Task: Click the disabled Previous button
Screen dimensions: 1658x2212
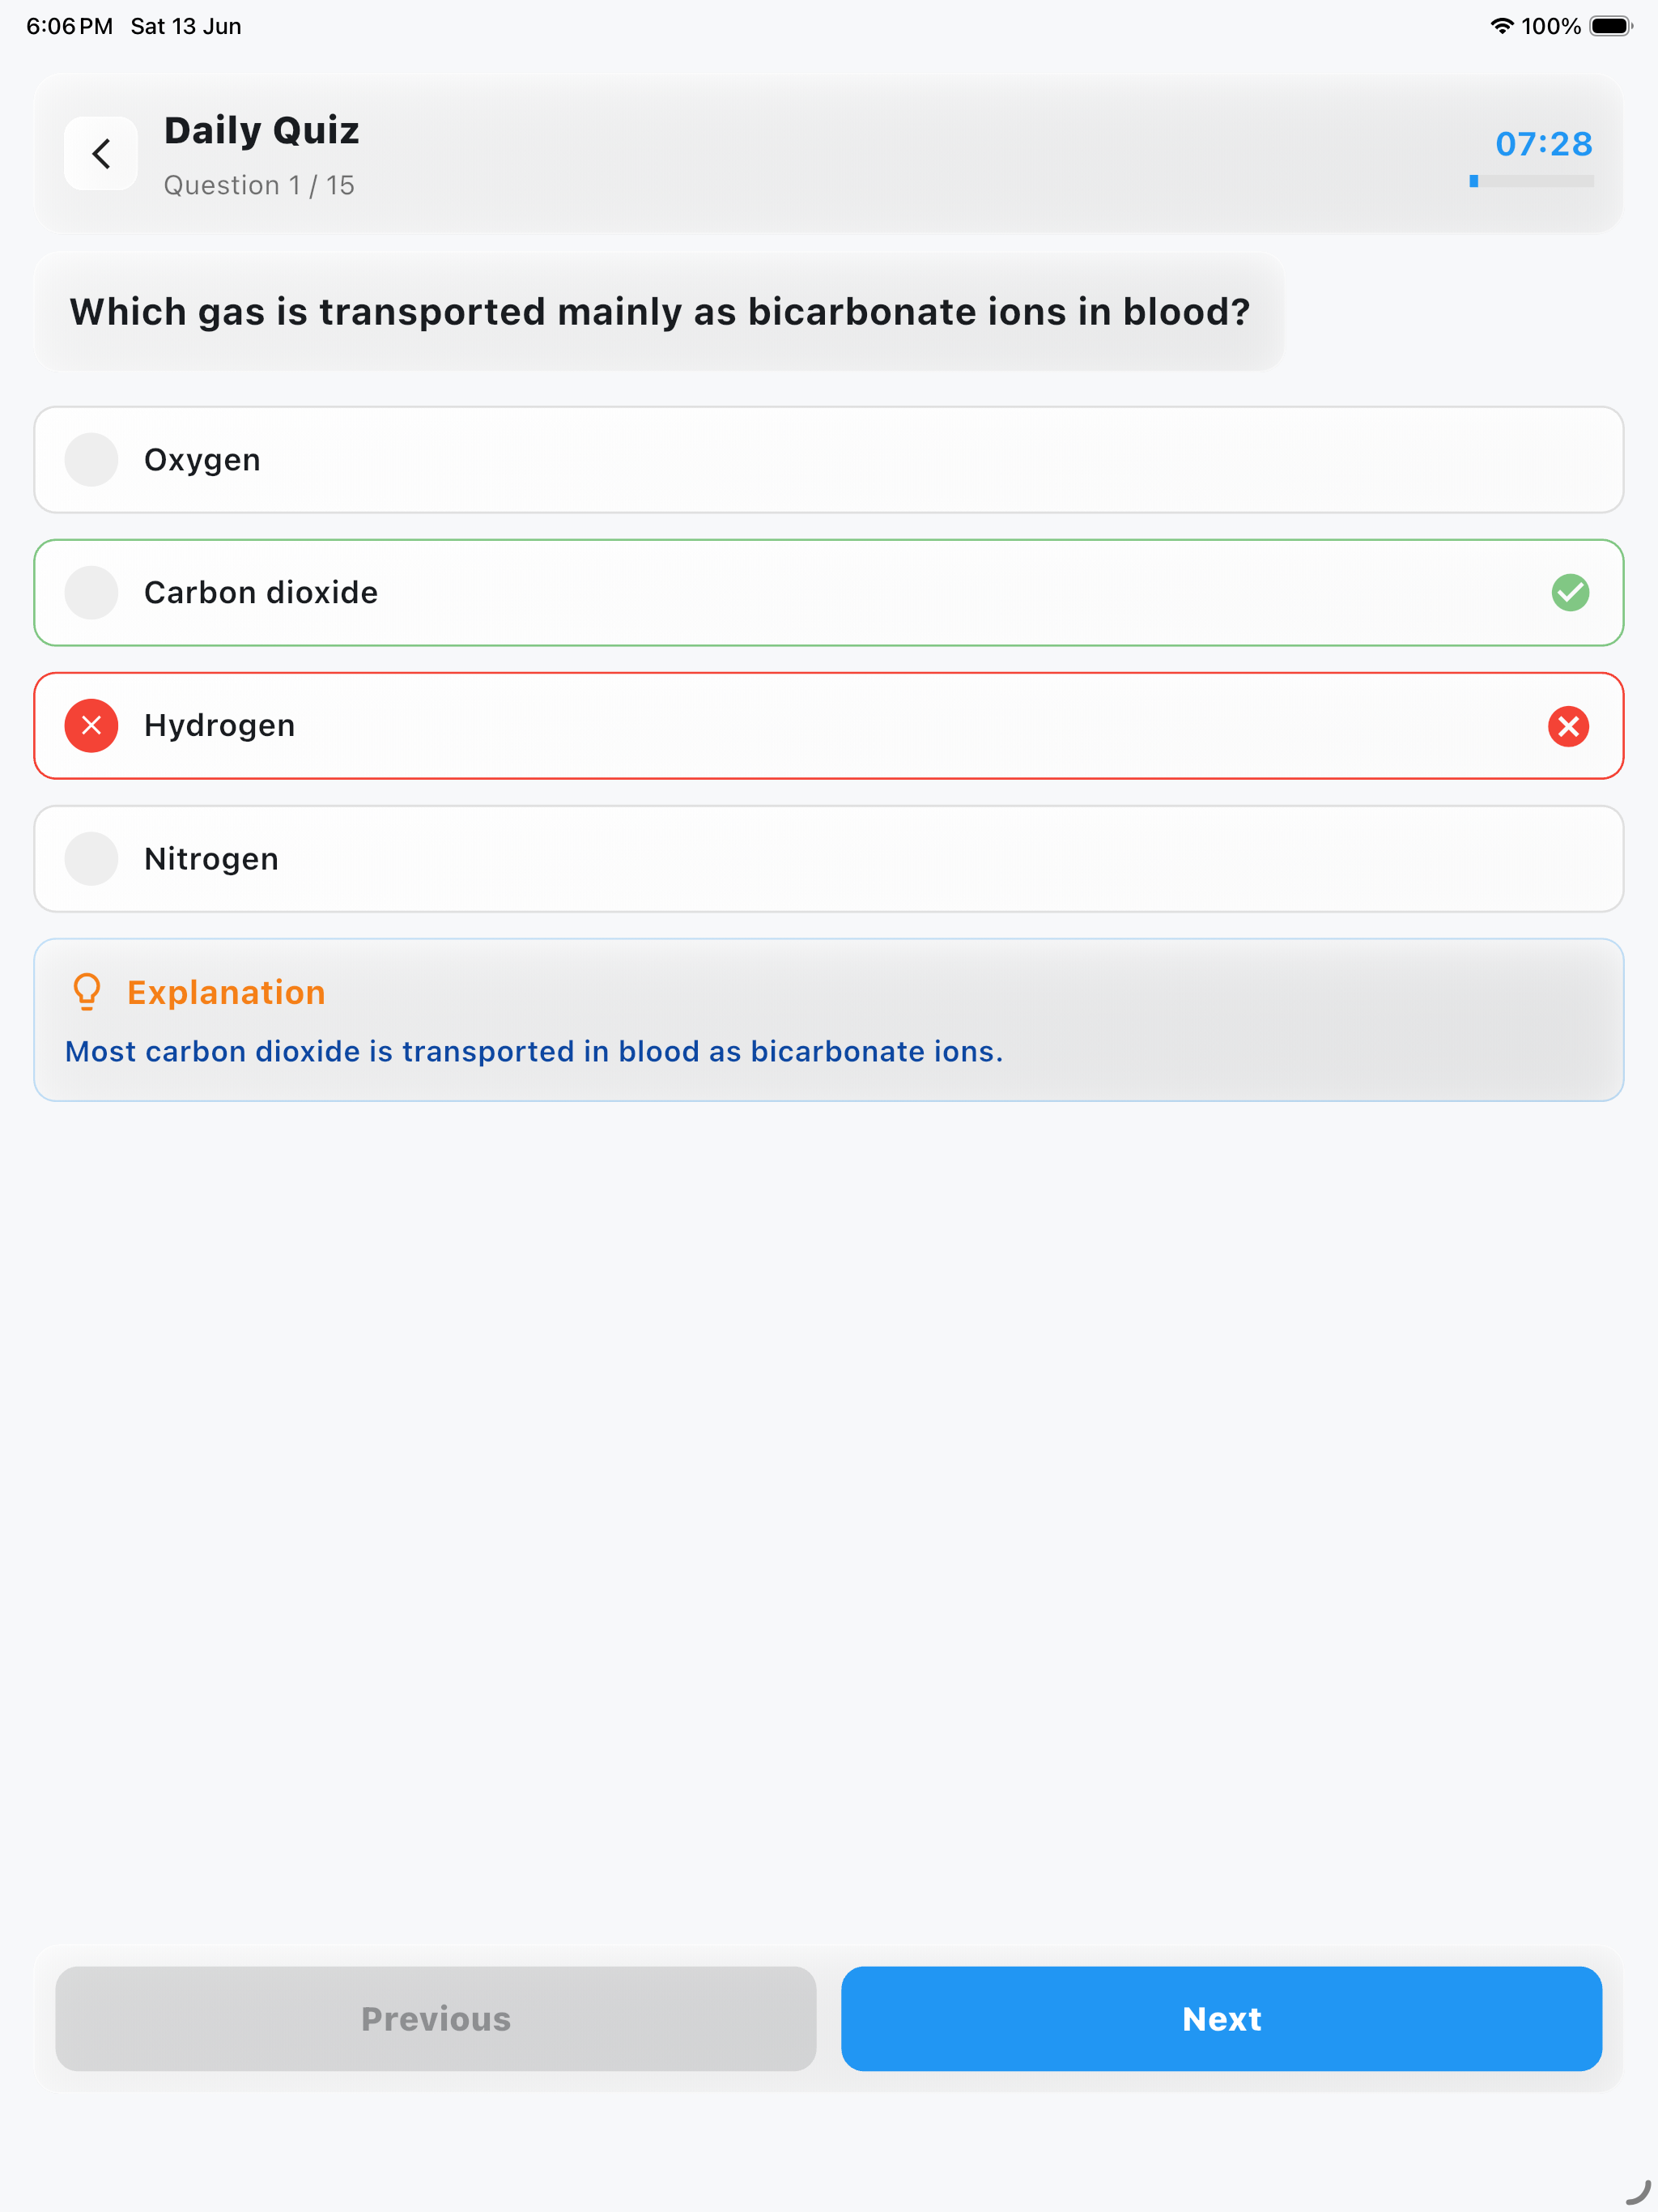Action: pos(436,2018)
